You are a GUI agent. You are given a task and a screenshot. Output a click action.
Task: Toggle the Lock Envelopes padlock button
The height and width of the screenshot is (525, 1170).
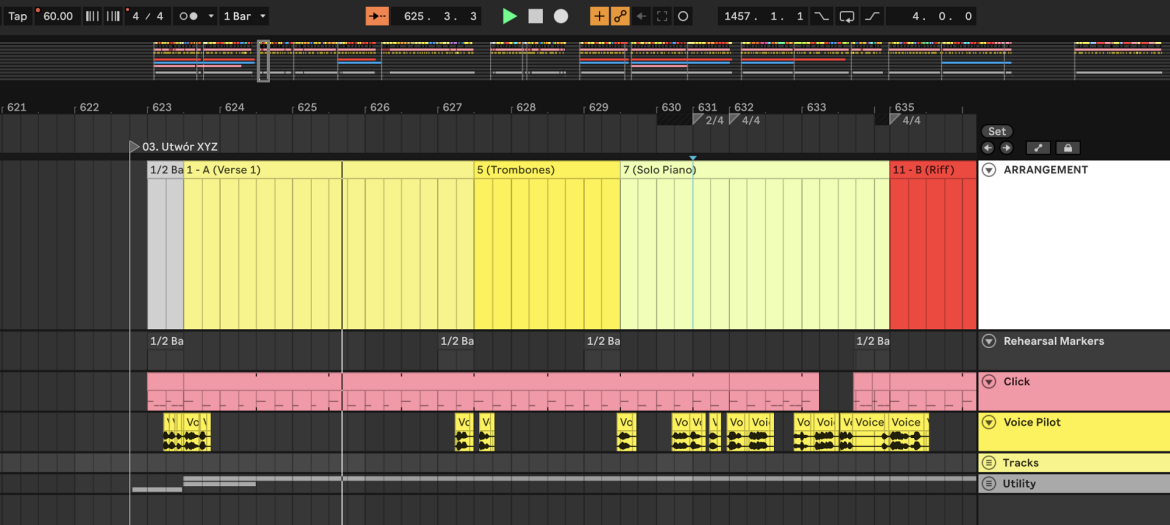(x=1067, y=148)
